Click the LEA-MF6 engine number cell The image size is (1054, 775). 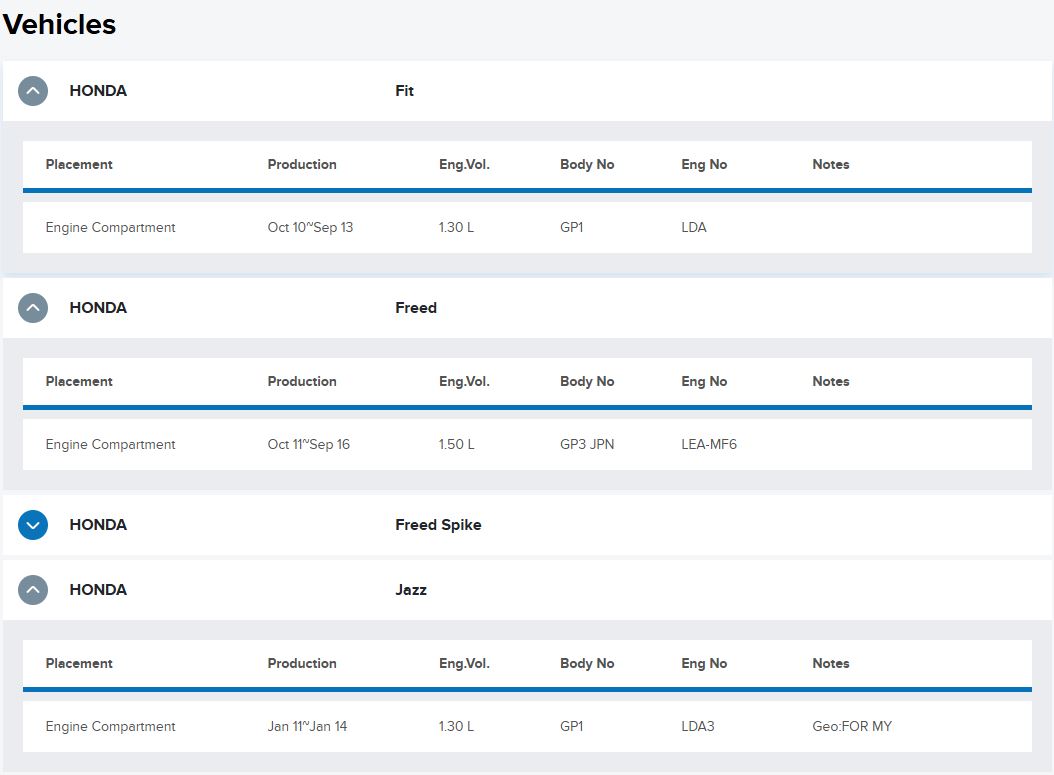point(709,444)
